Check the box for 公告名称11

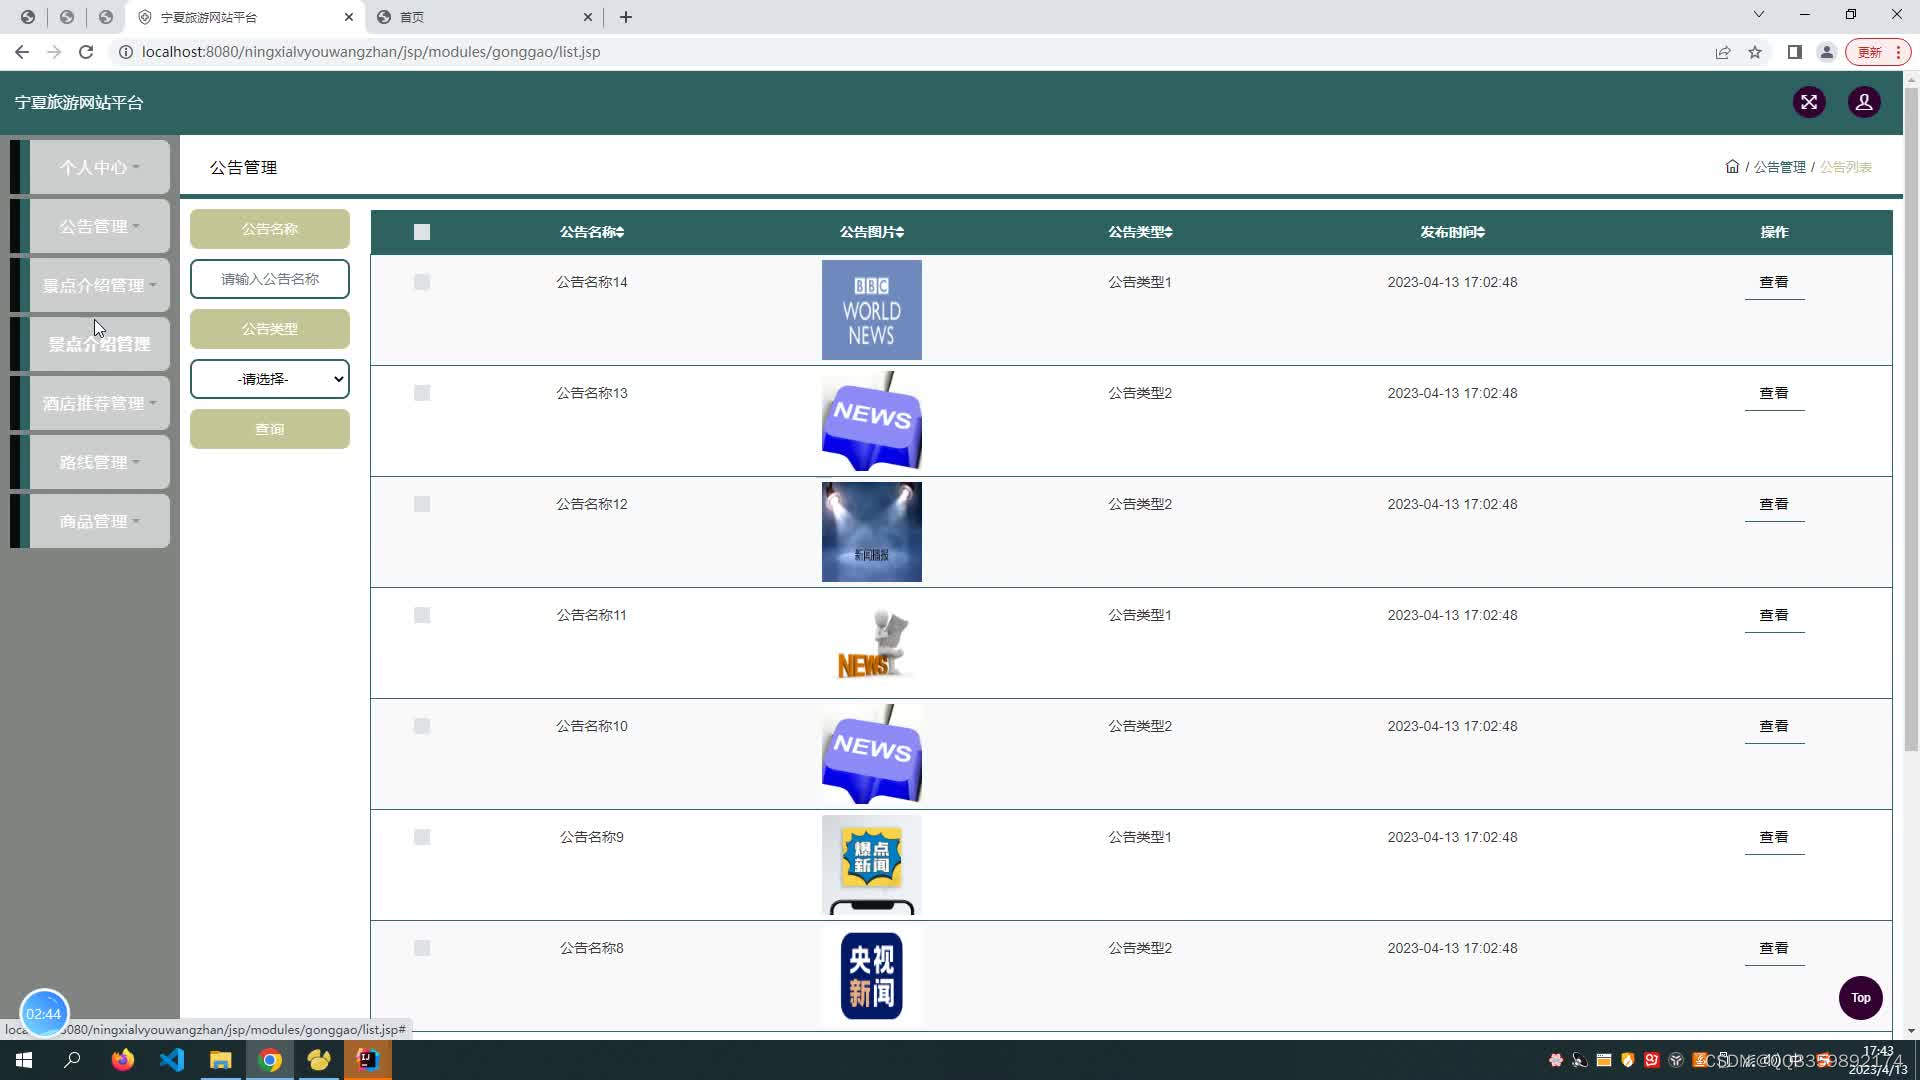pos(422,616)
